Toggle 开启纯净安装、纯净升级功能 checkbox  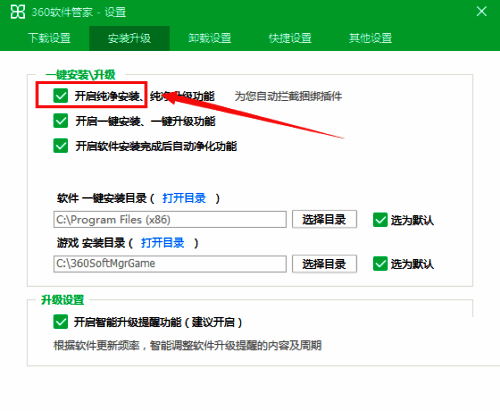click(x=61, y=96)
